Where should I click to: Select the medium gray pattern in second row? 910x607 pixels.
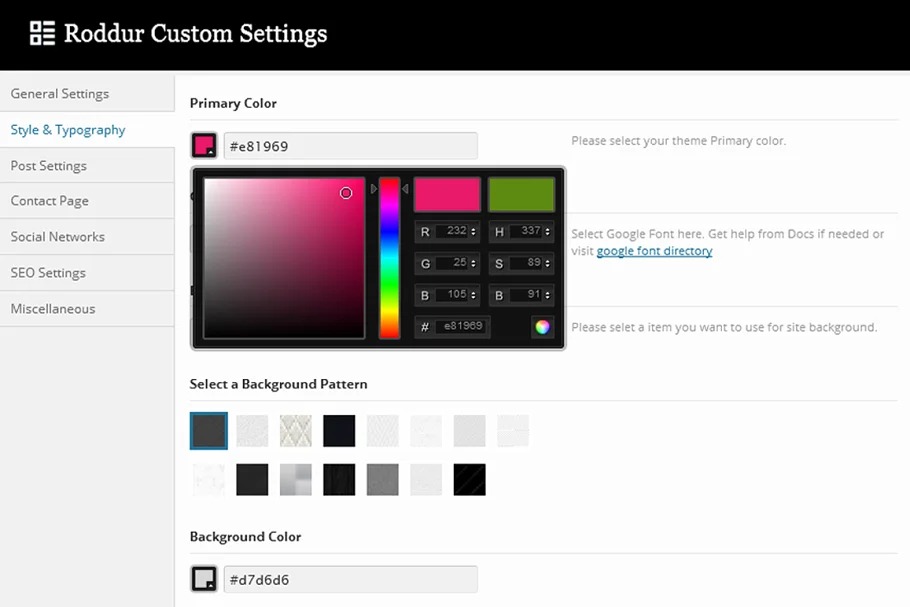(383, 479)
